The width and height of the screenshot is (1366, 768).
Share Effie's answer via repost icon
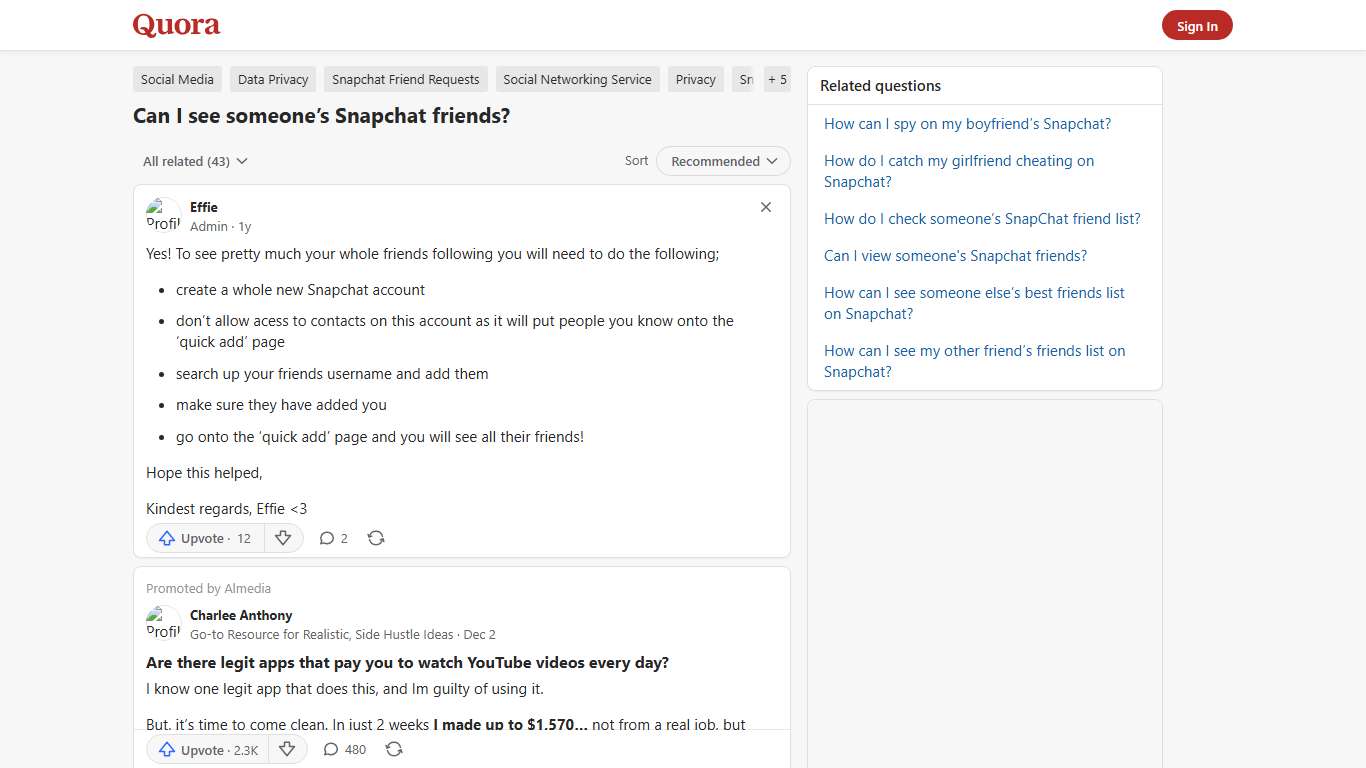(376, 538)
